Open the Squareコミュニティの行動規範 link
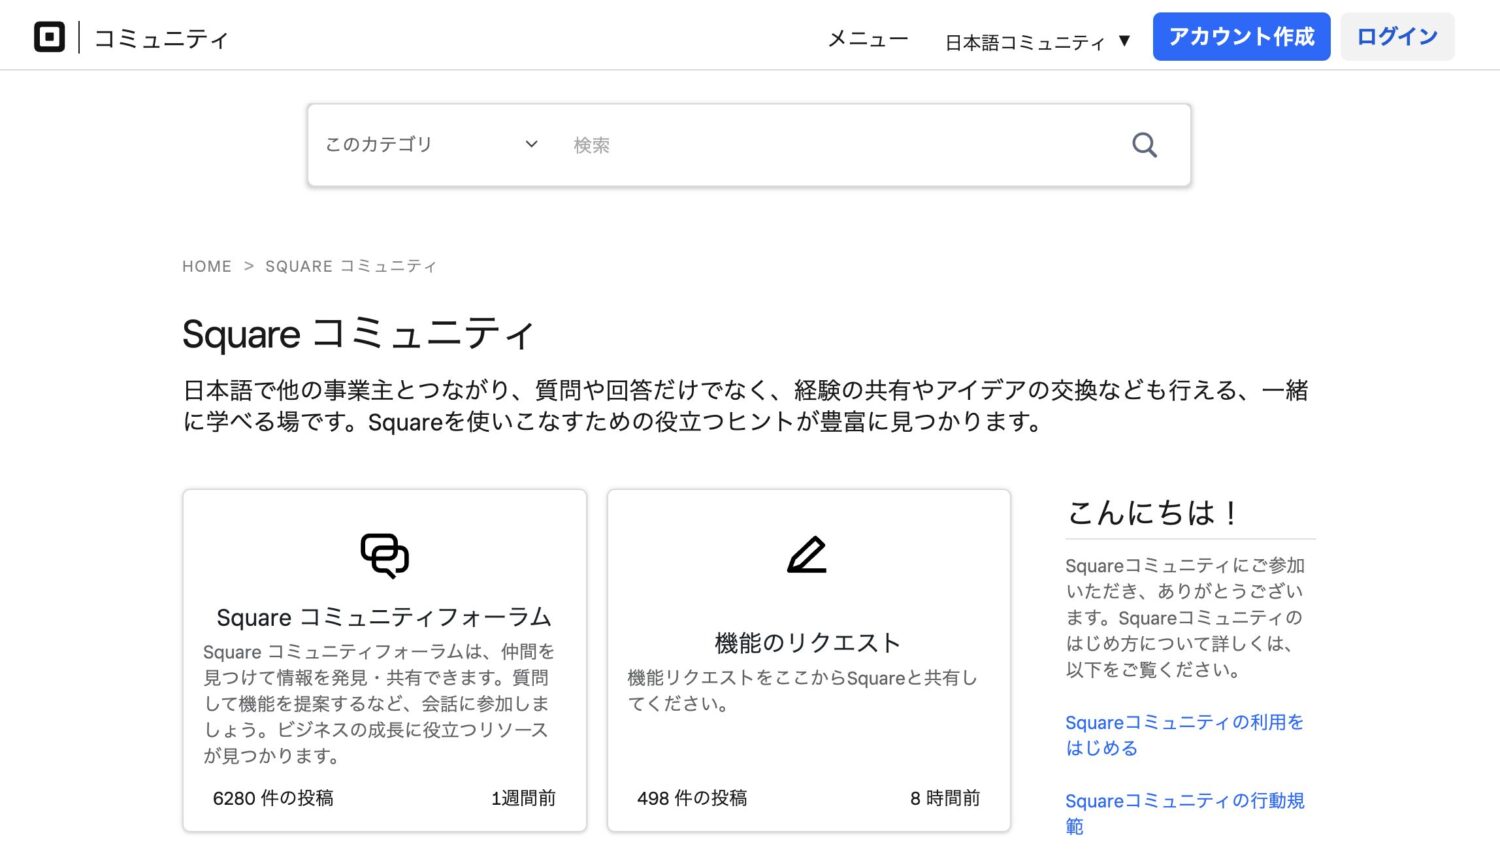The image size is (1500, 861). coord(1183,813)
